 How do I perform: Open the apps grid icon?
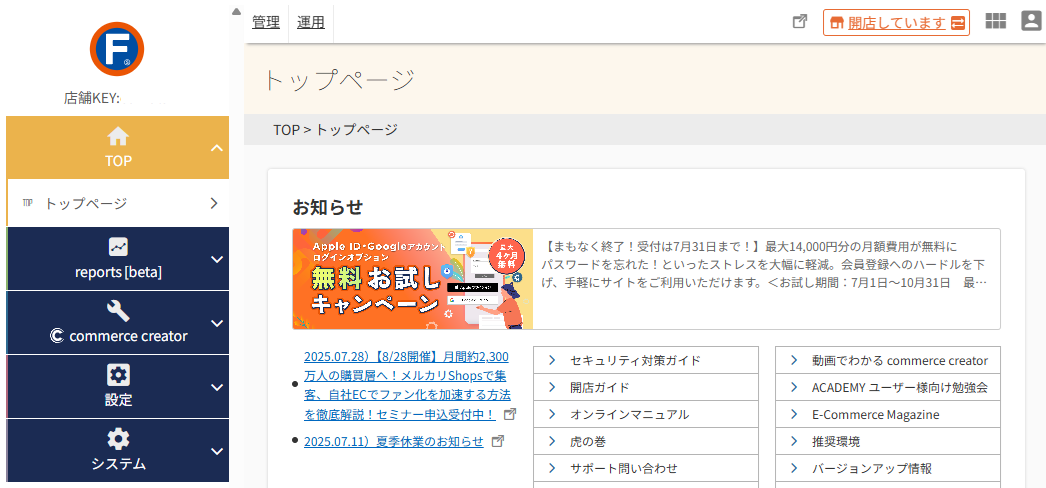coord(995,21)
